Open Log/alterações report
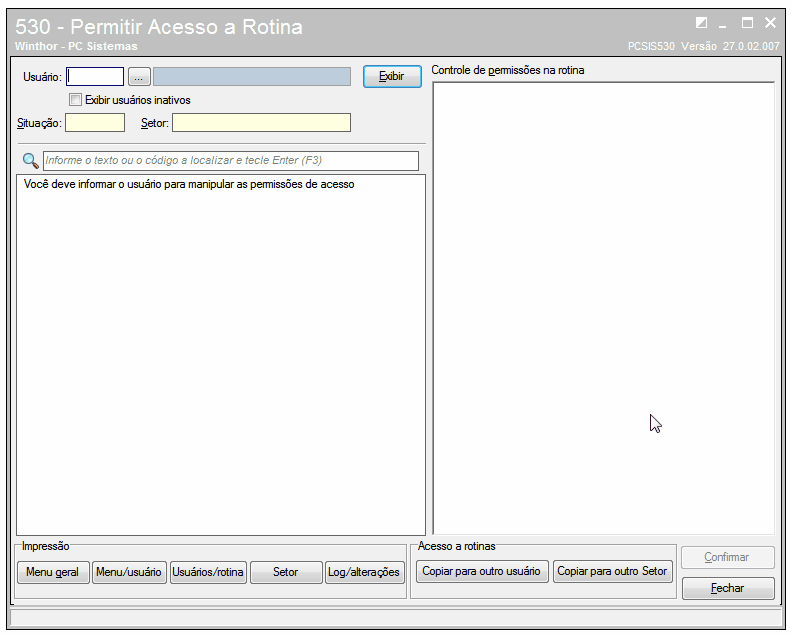This screenshot has height=637, width=791. tap(365, 572)
